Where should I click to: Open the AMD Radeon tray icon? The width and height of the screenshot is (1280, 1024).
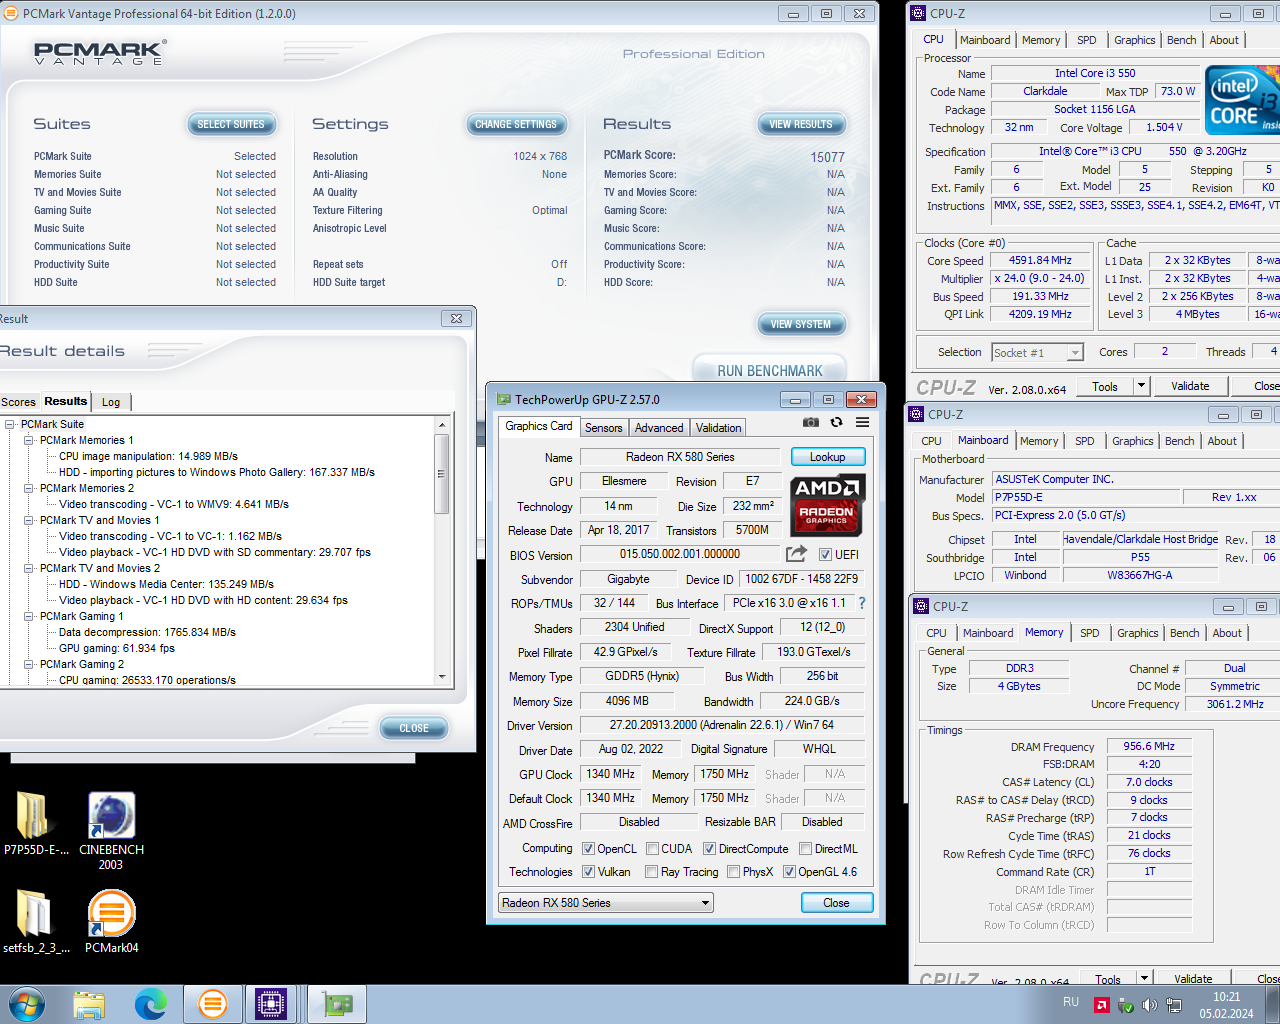point(1101,1005)
